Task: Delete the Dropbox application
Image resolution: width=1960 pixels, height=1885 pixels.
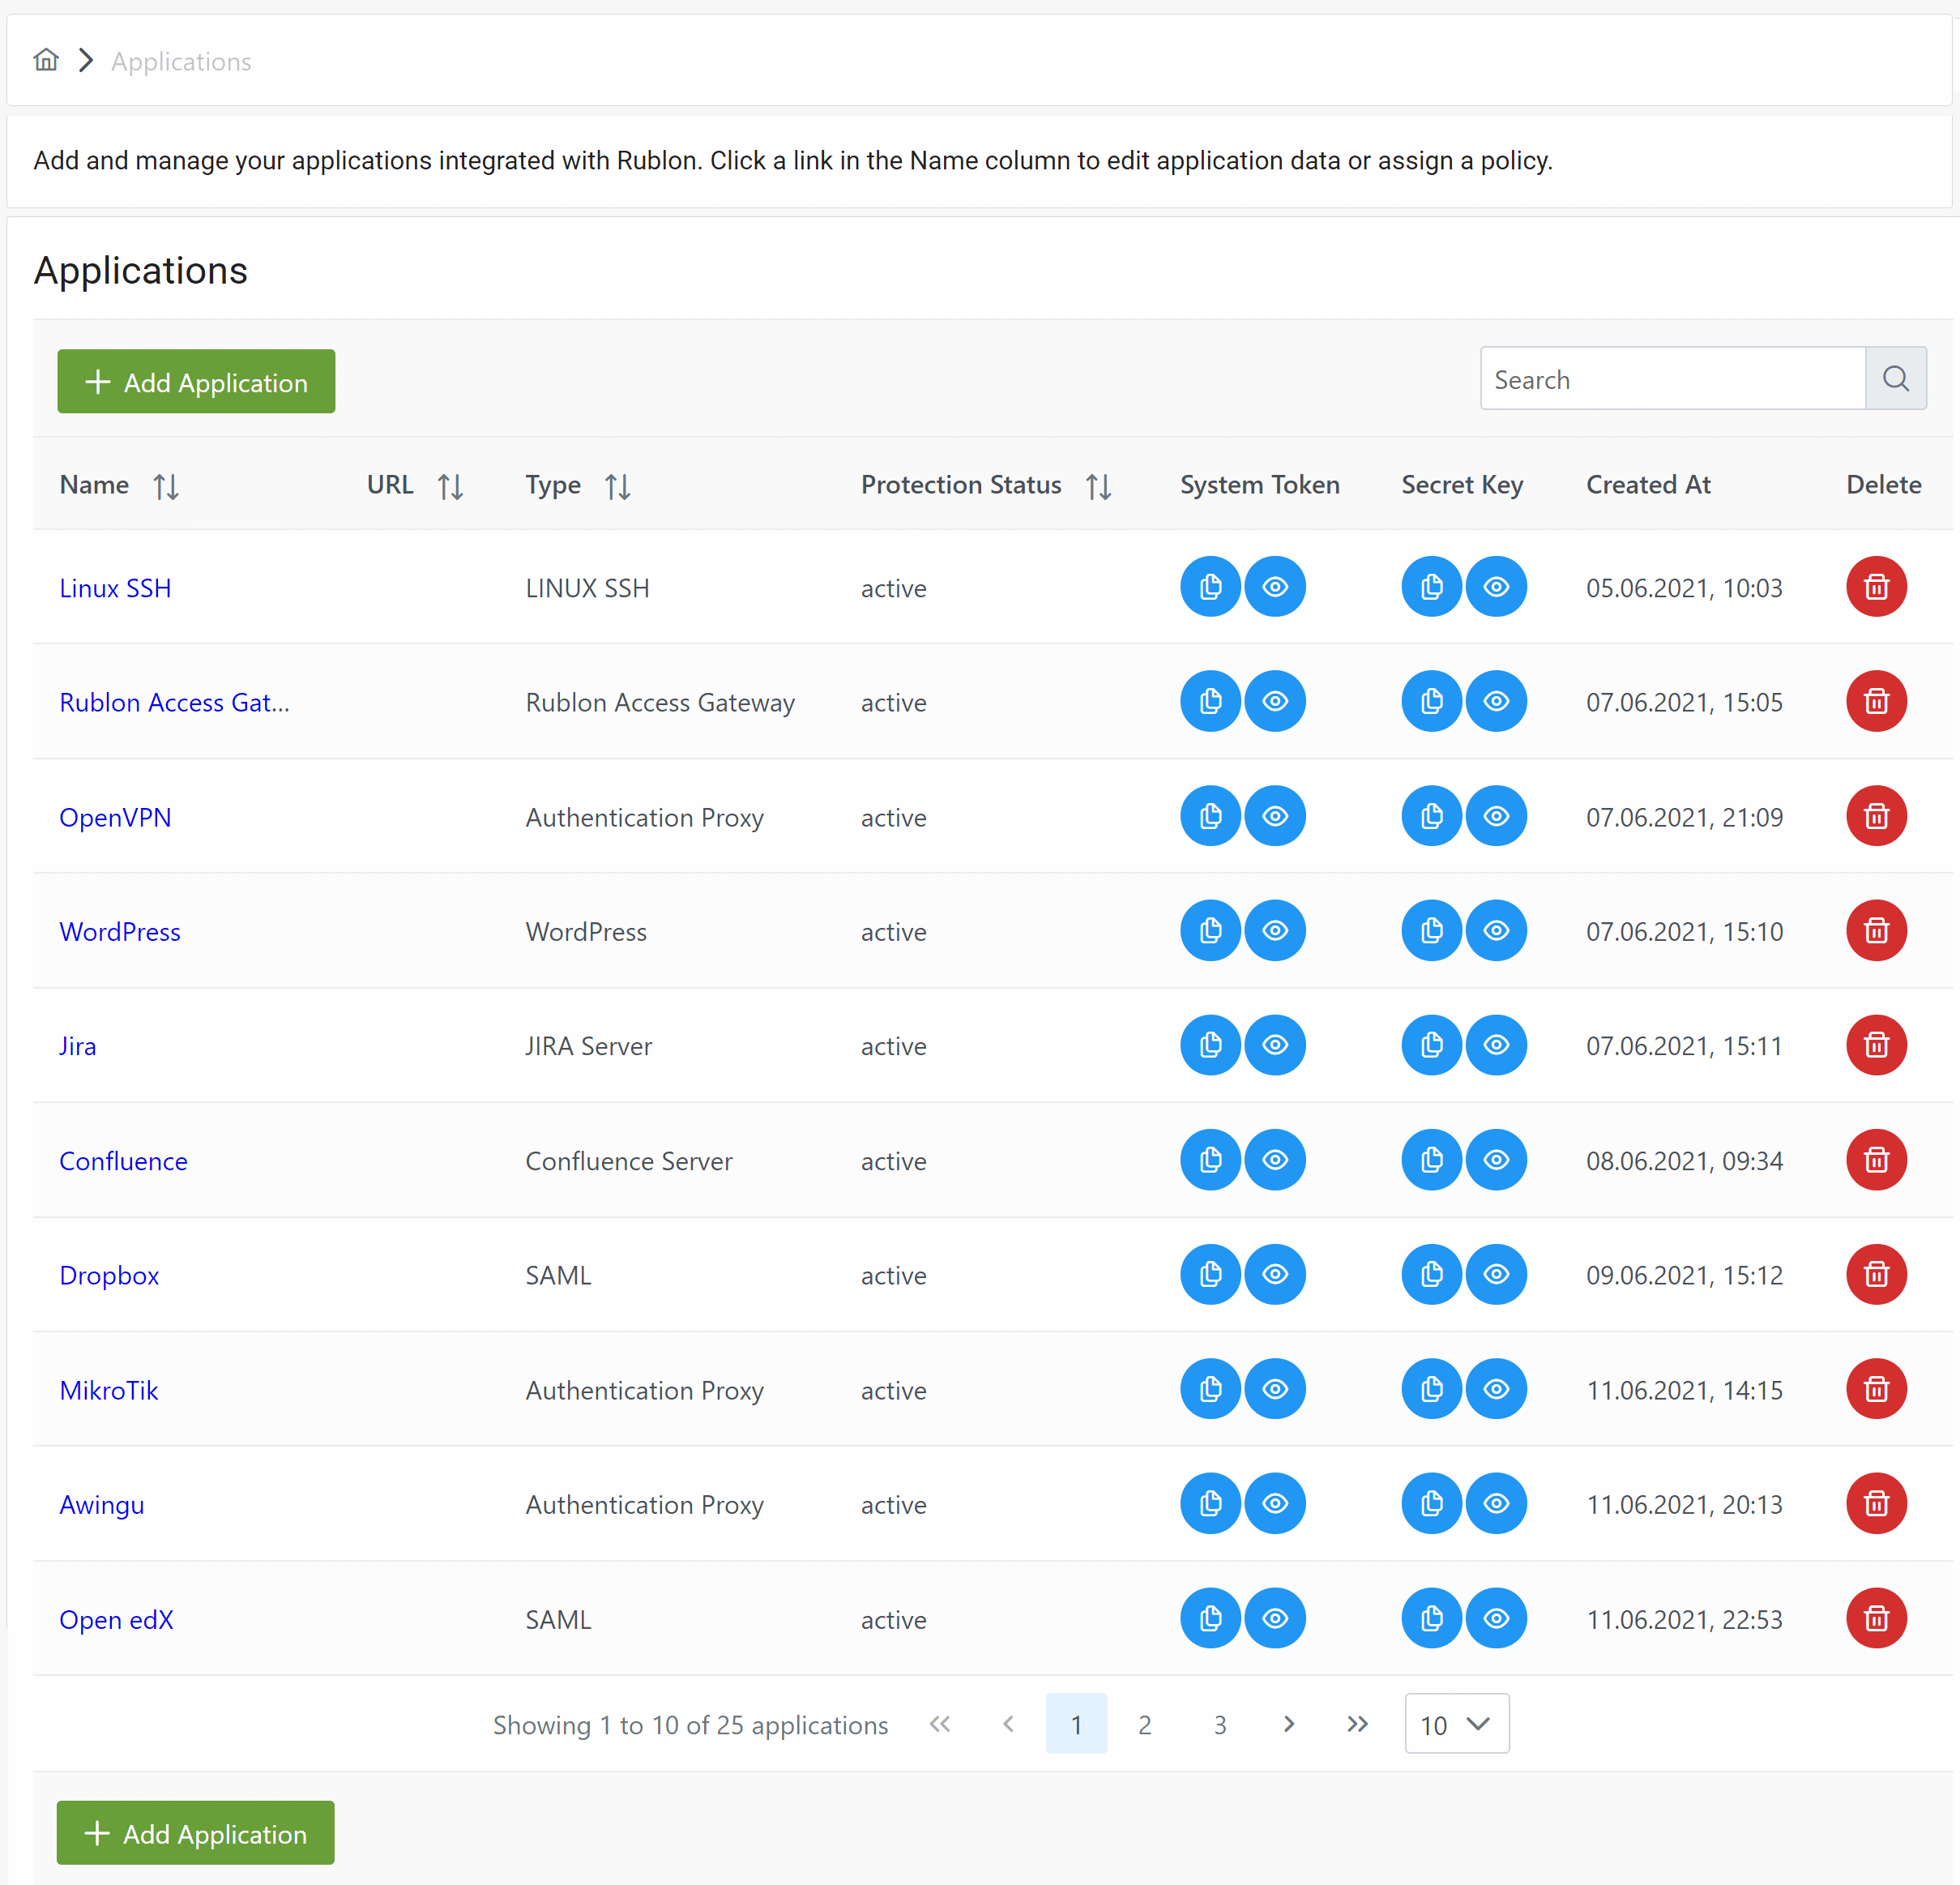Action: point(1875,1274)
